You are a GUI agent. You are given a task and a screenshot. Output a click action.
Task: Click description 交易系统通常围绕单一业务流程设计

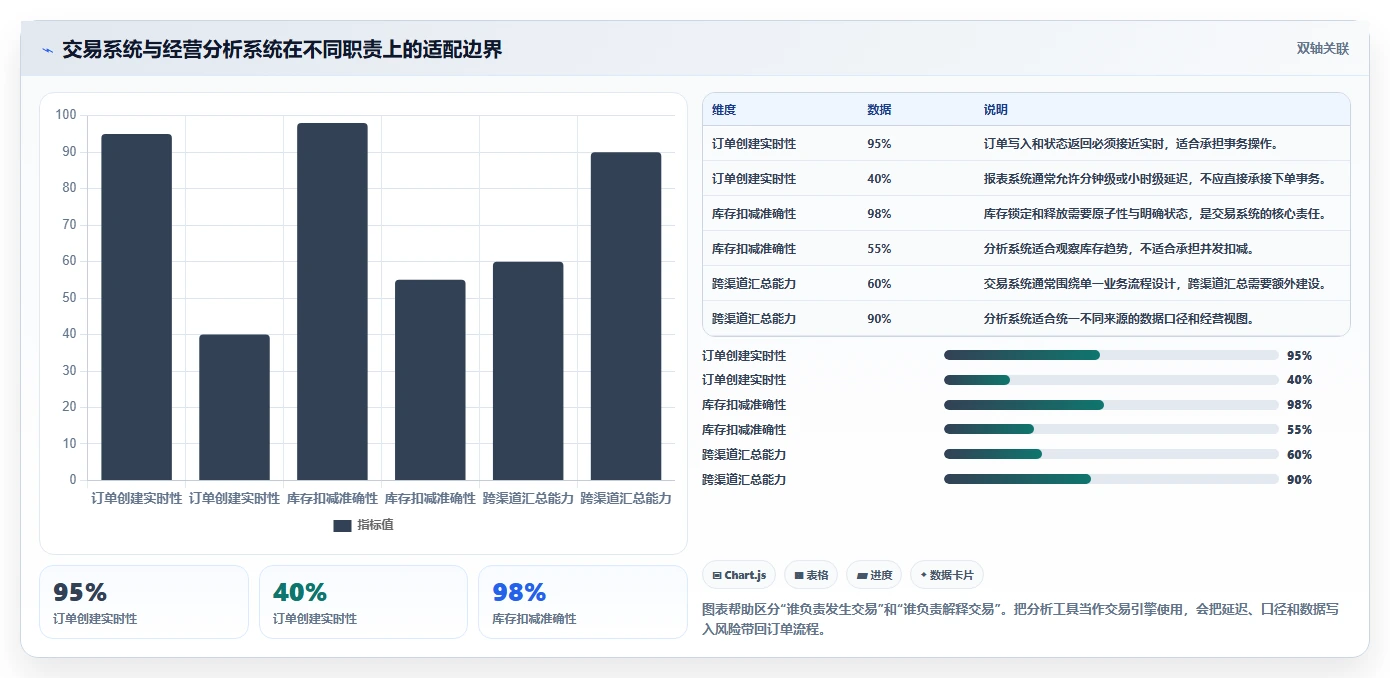(x=1155, y=284)
